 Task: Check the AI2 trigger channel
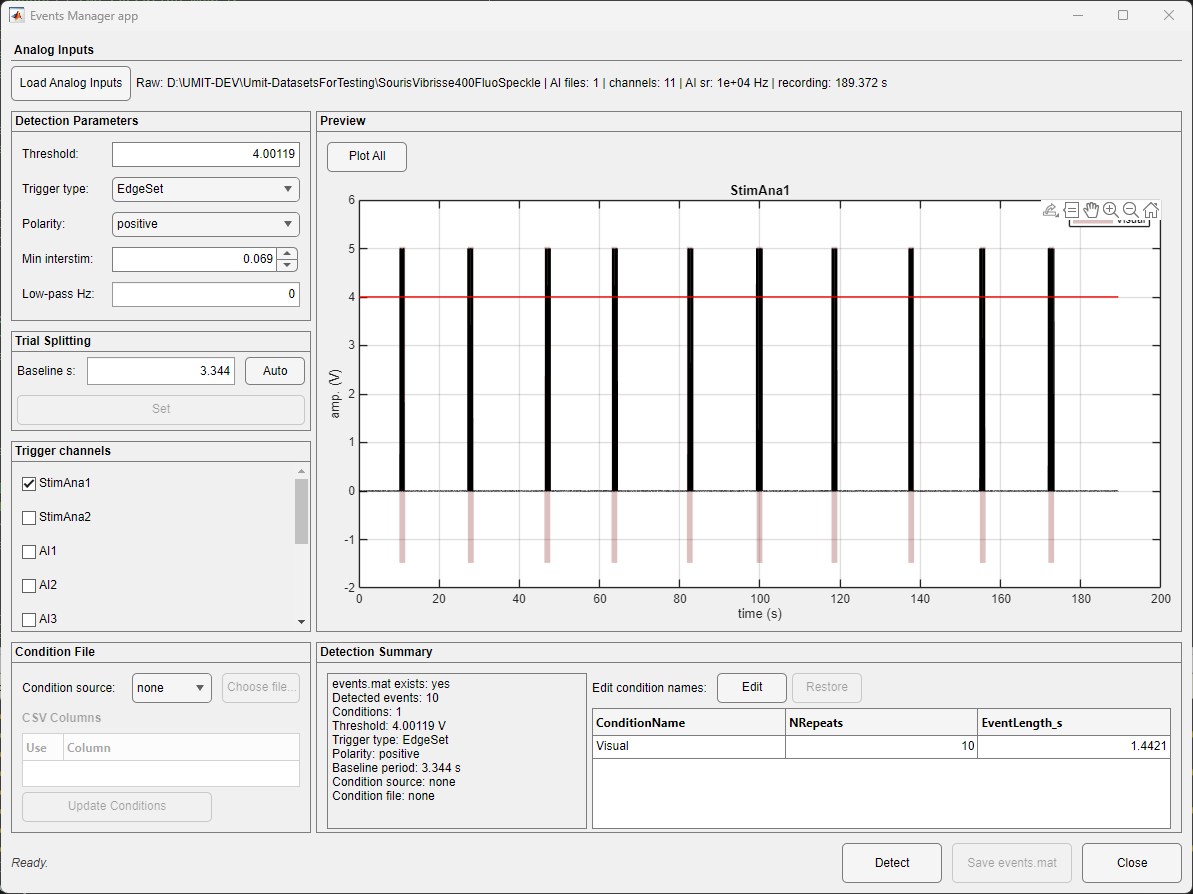[29, 586]
